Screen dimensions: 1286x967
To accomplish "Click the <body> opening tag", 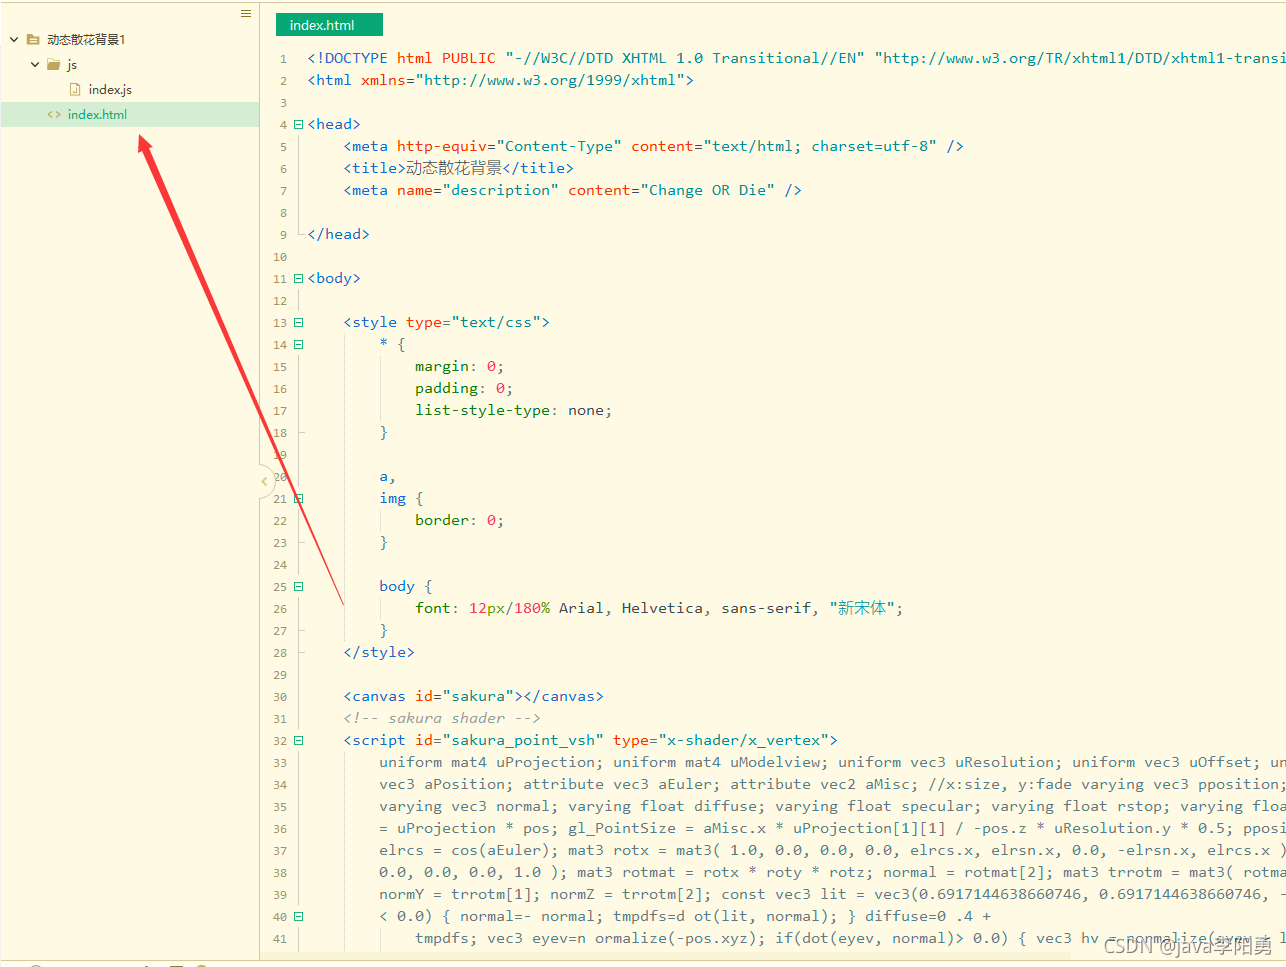I will (x=334, y=278).
